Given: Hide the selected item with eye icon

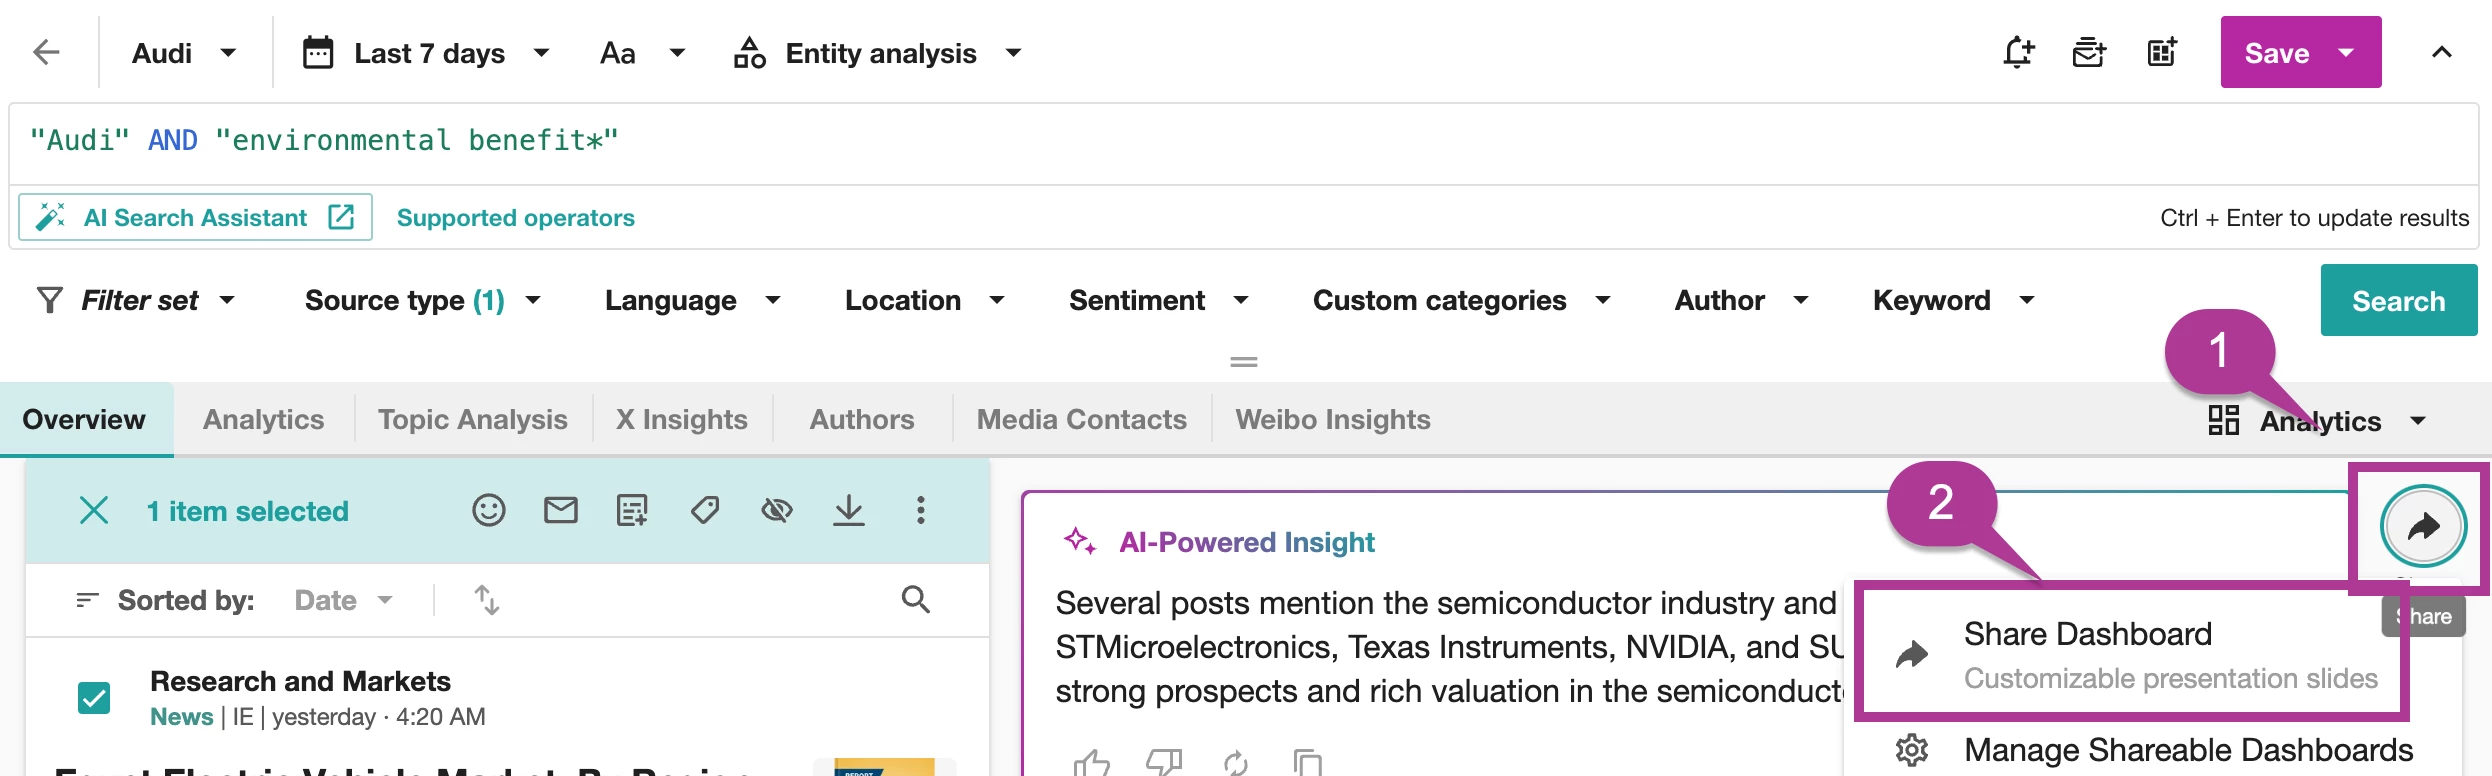Looking at the screenshot, I should (777, 511).
